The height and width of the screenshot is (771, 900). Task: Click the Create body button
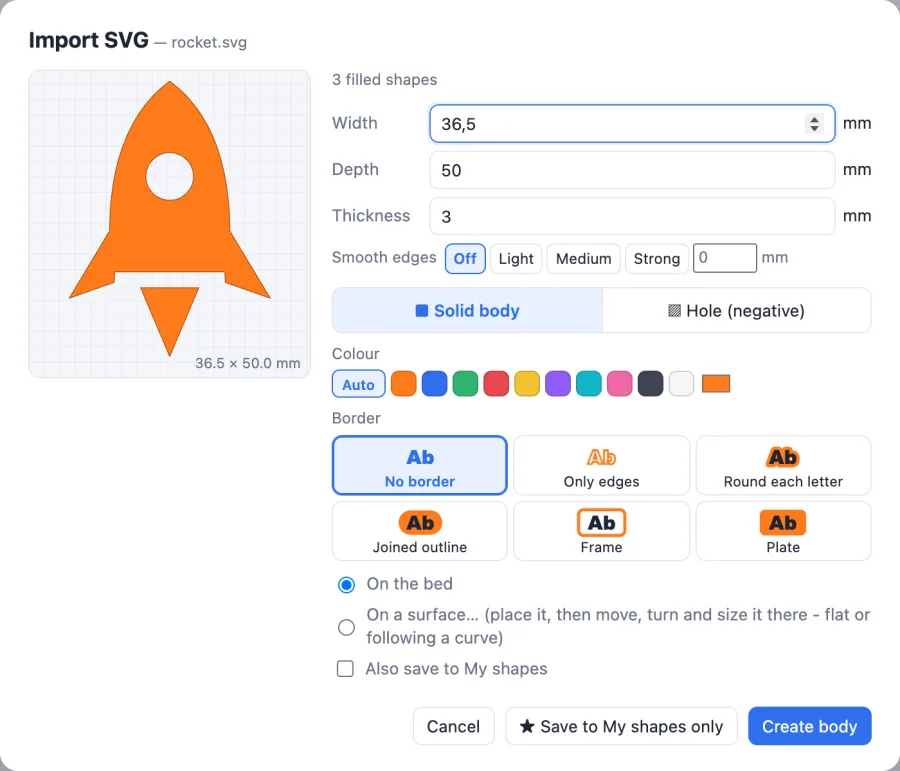[x=809, y=726]
